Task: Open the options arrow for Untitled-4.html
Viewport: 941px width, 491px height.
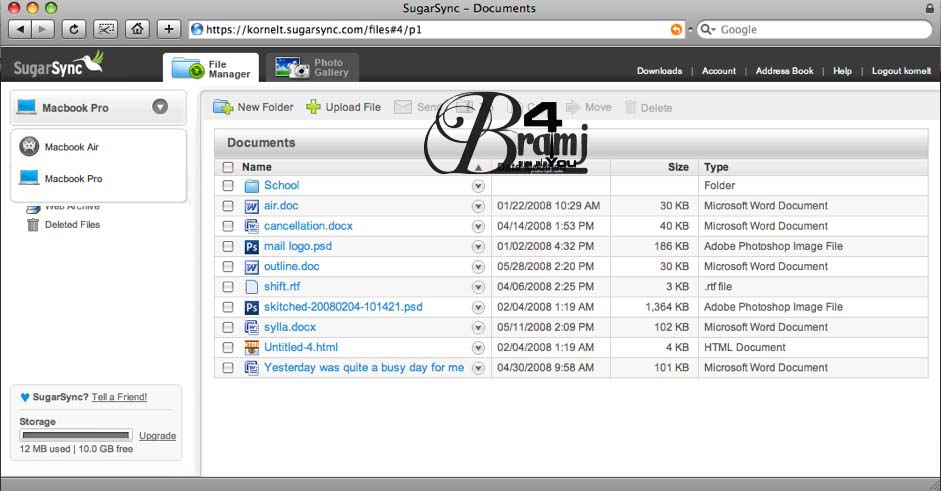Action: pos(478,348)
